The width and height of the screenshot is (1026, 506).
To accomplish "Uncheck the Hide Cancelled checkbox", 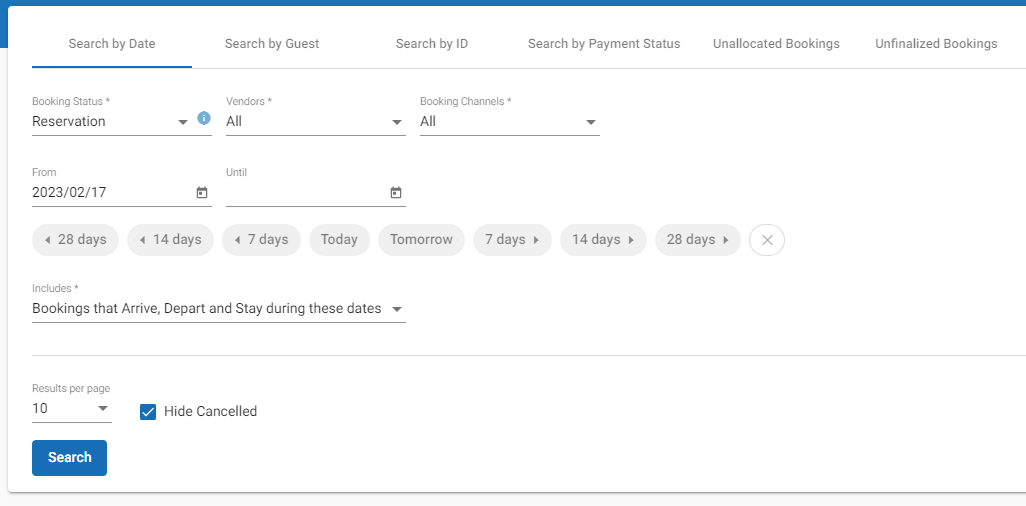I will [148, 412].
